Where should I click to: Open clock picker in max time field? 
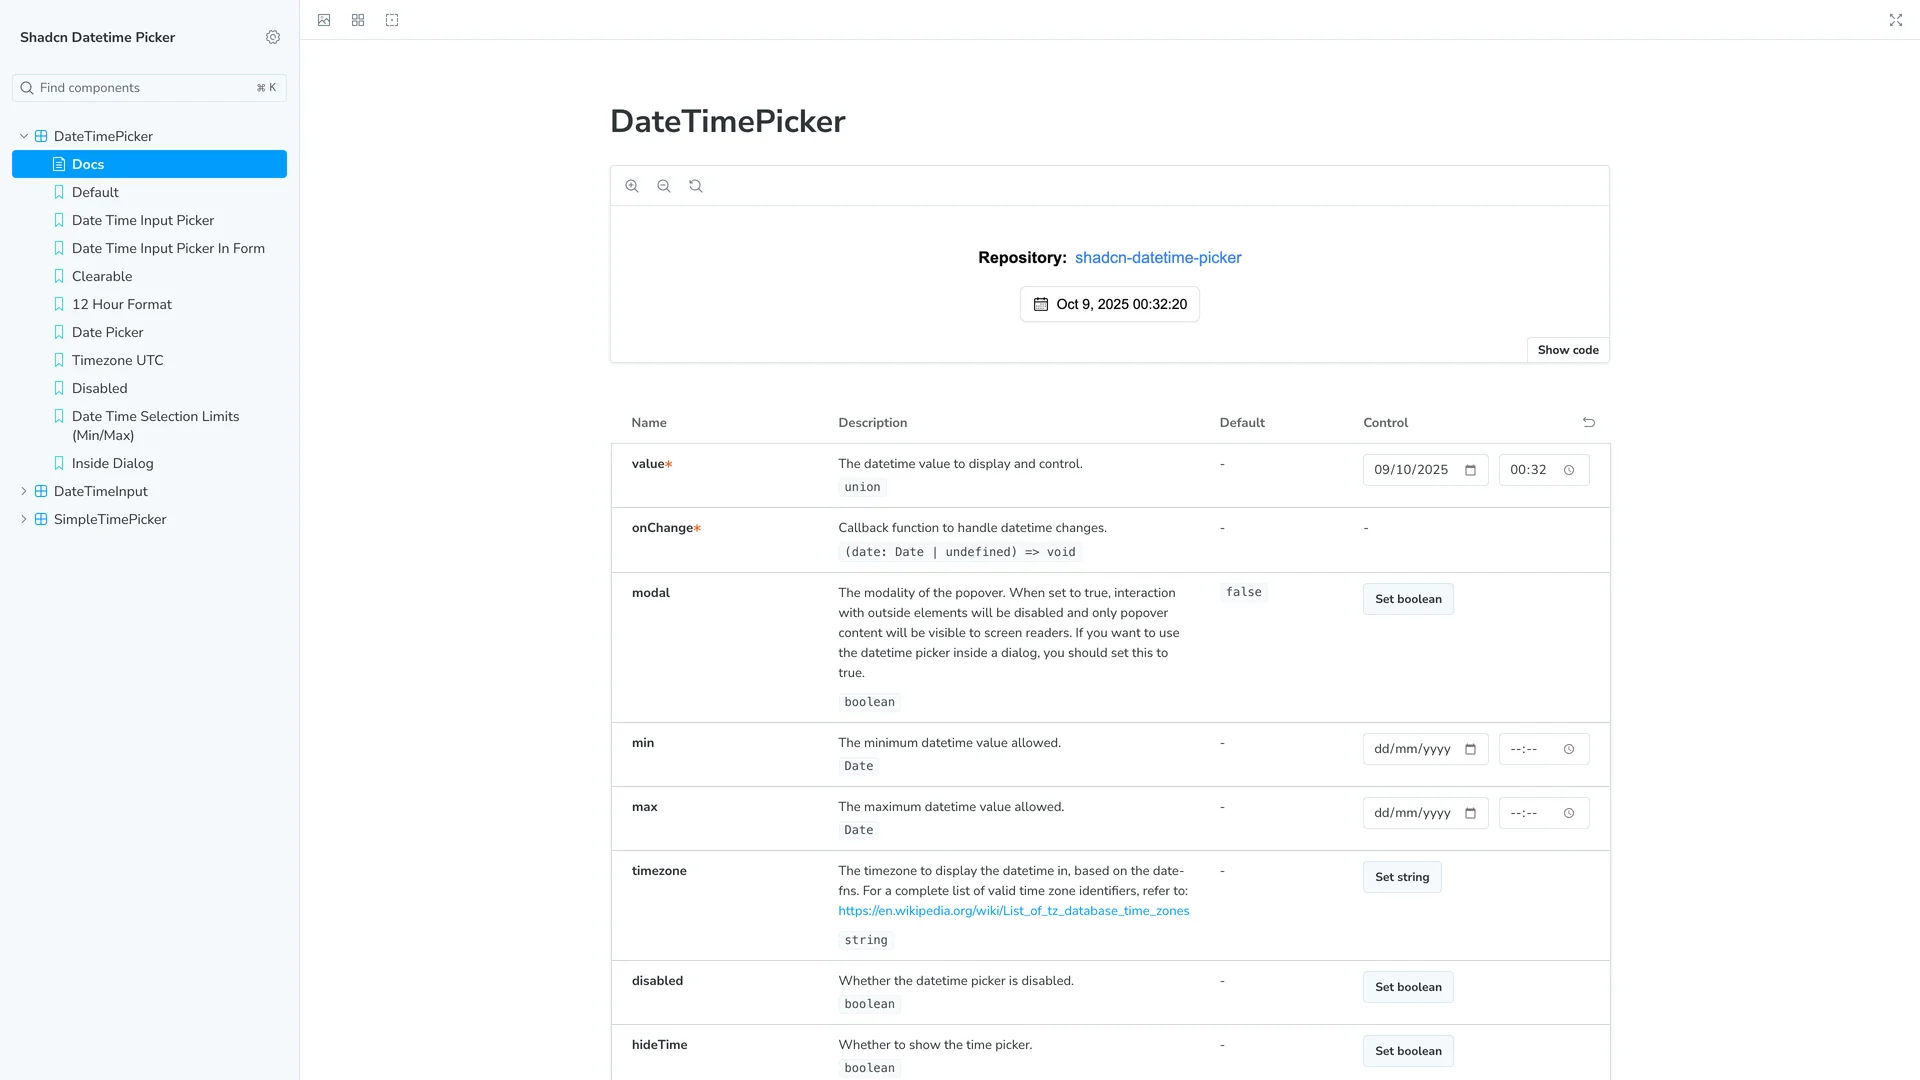[x=1569, y=813]
